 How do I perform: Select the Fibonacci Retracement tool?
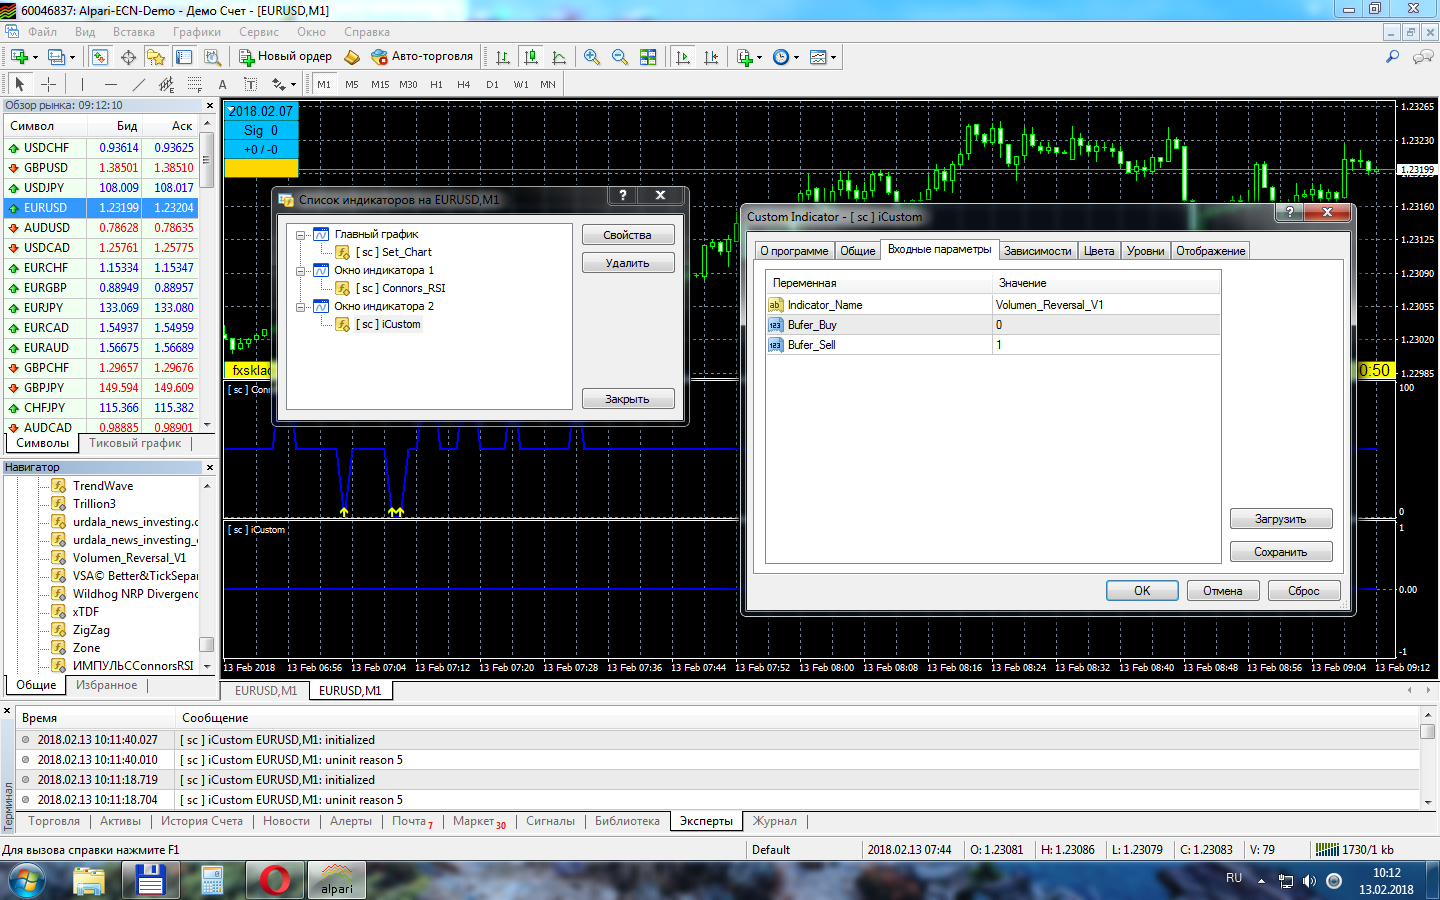coord(194,84)
